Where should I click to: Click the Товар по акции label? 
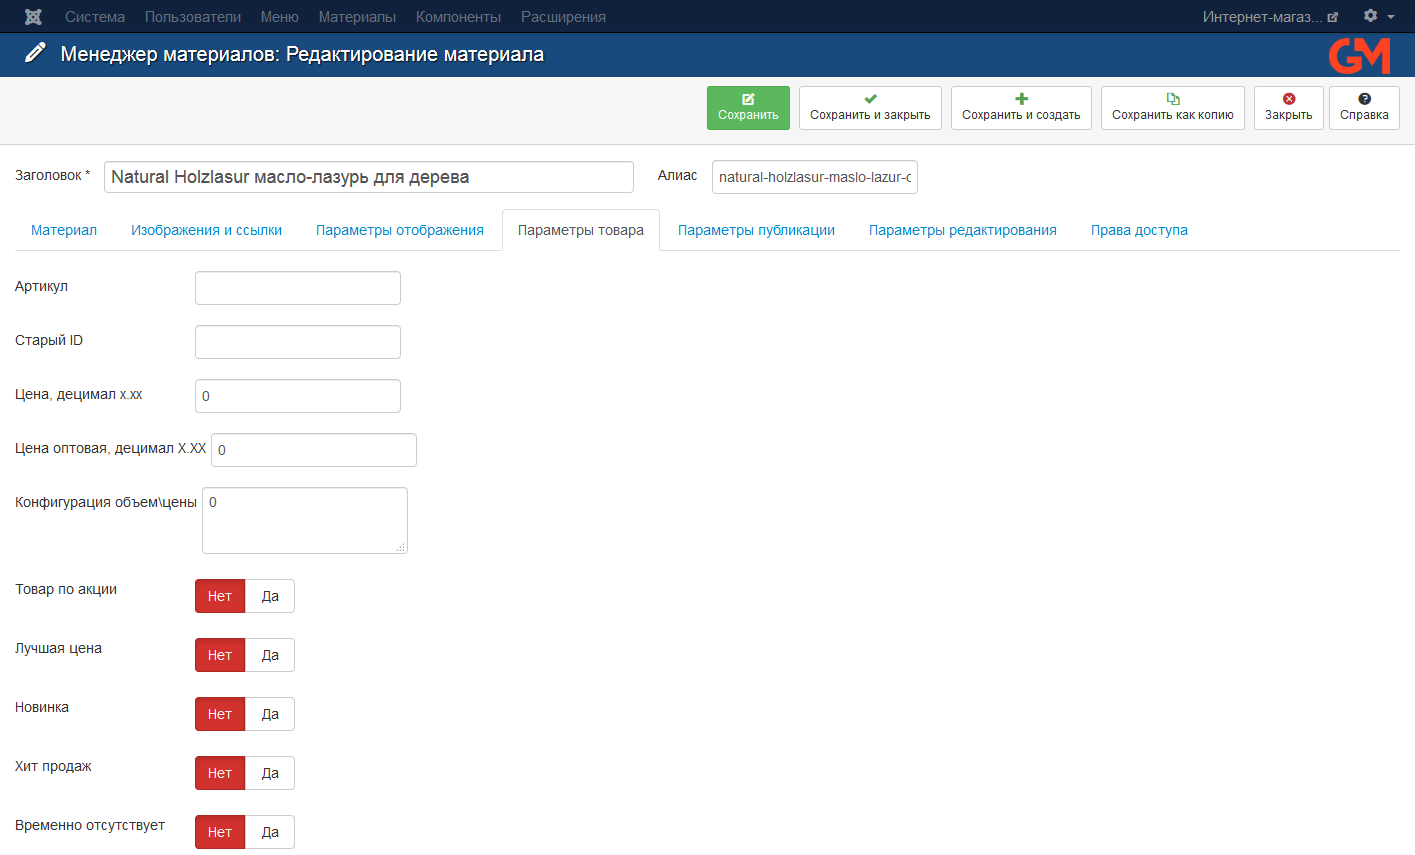pos(66,589)
